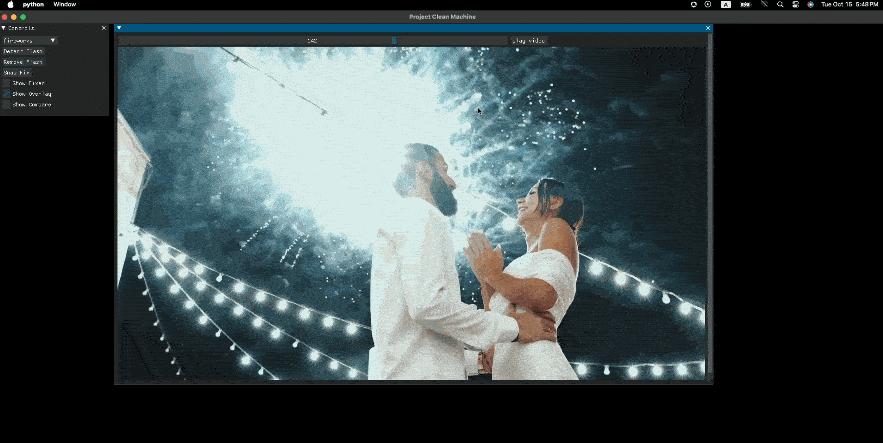The image size is (883, 443).
Task: Click the Wi-Fi status icon
Action: click(764, 5)
